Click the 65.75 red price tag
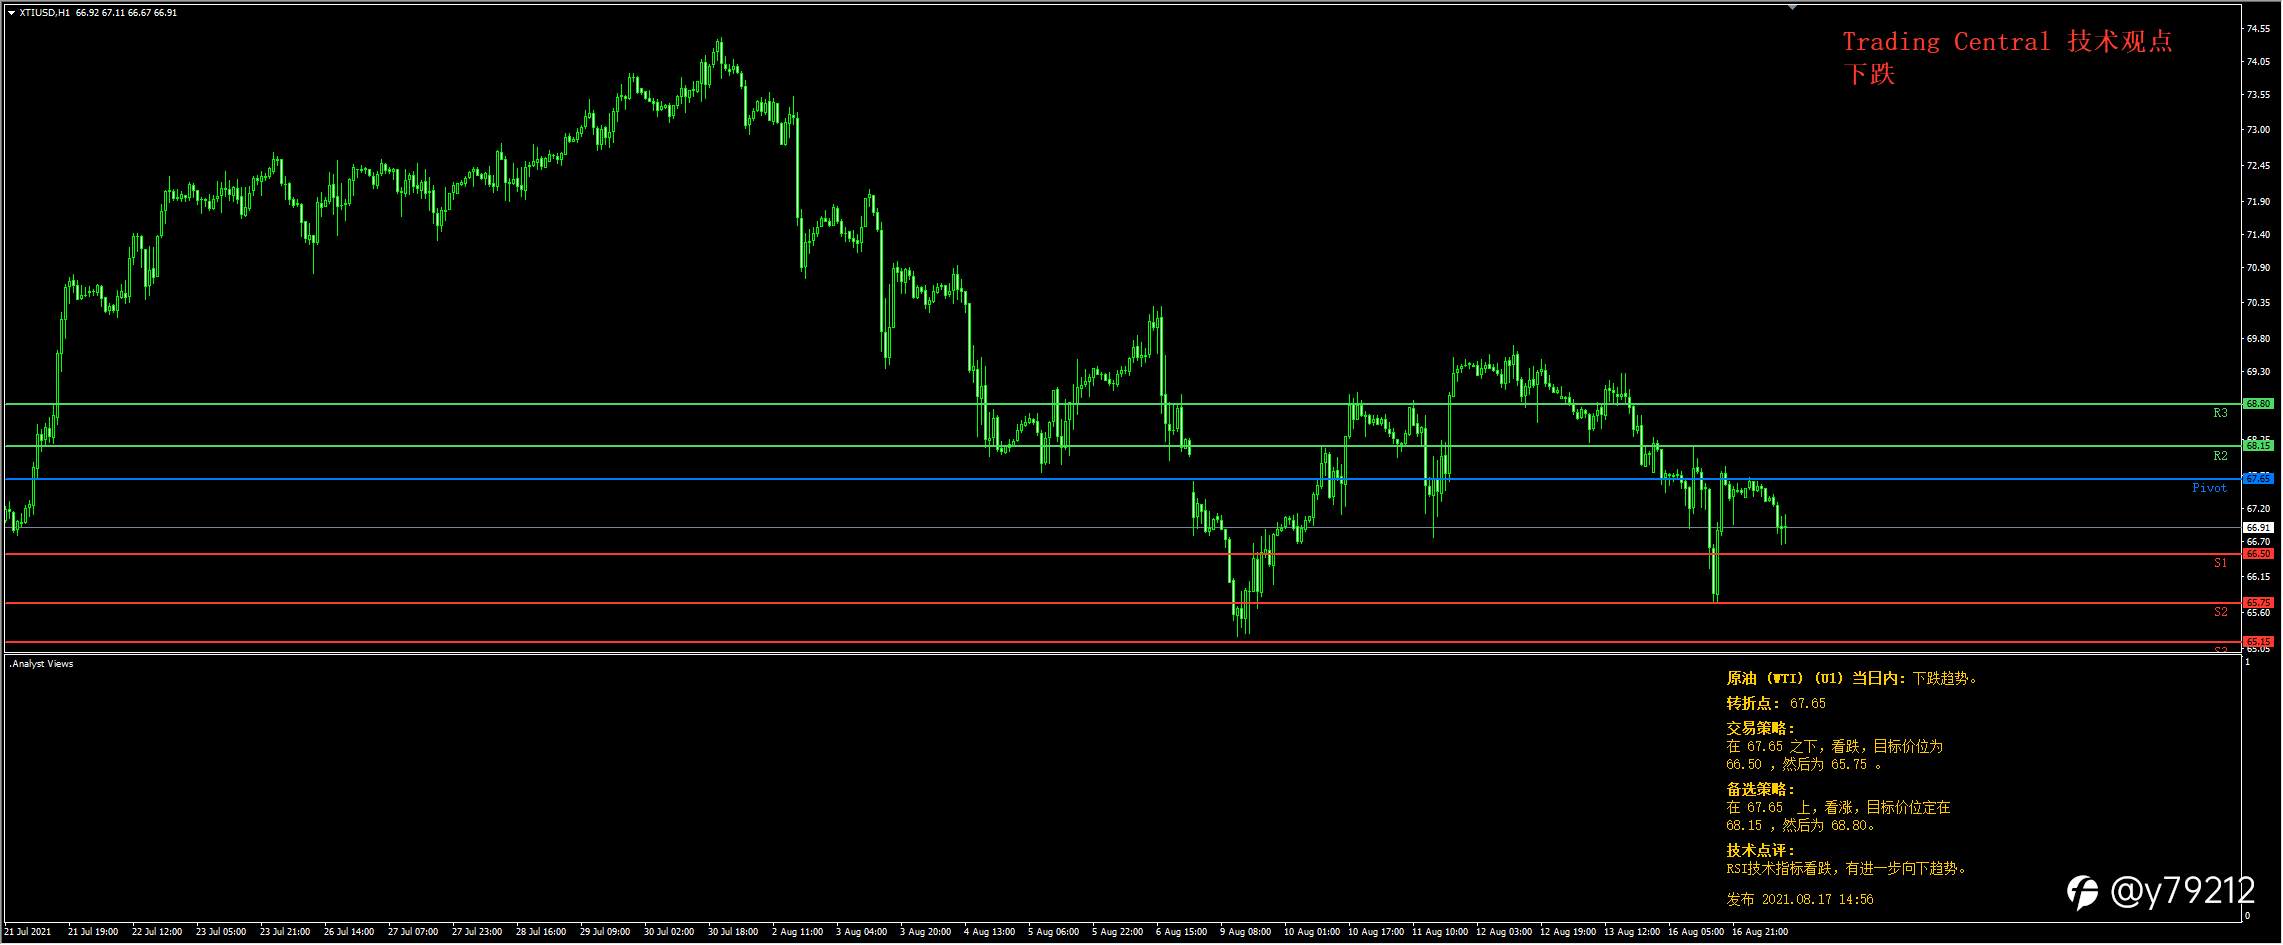Image resolution: width=2283 pixels, height=945 pixels. point(2258,603)
